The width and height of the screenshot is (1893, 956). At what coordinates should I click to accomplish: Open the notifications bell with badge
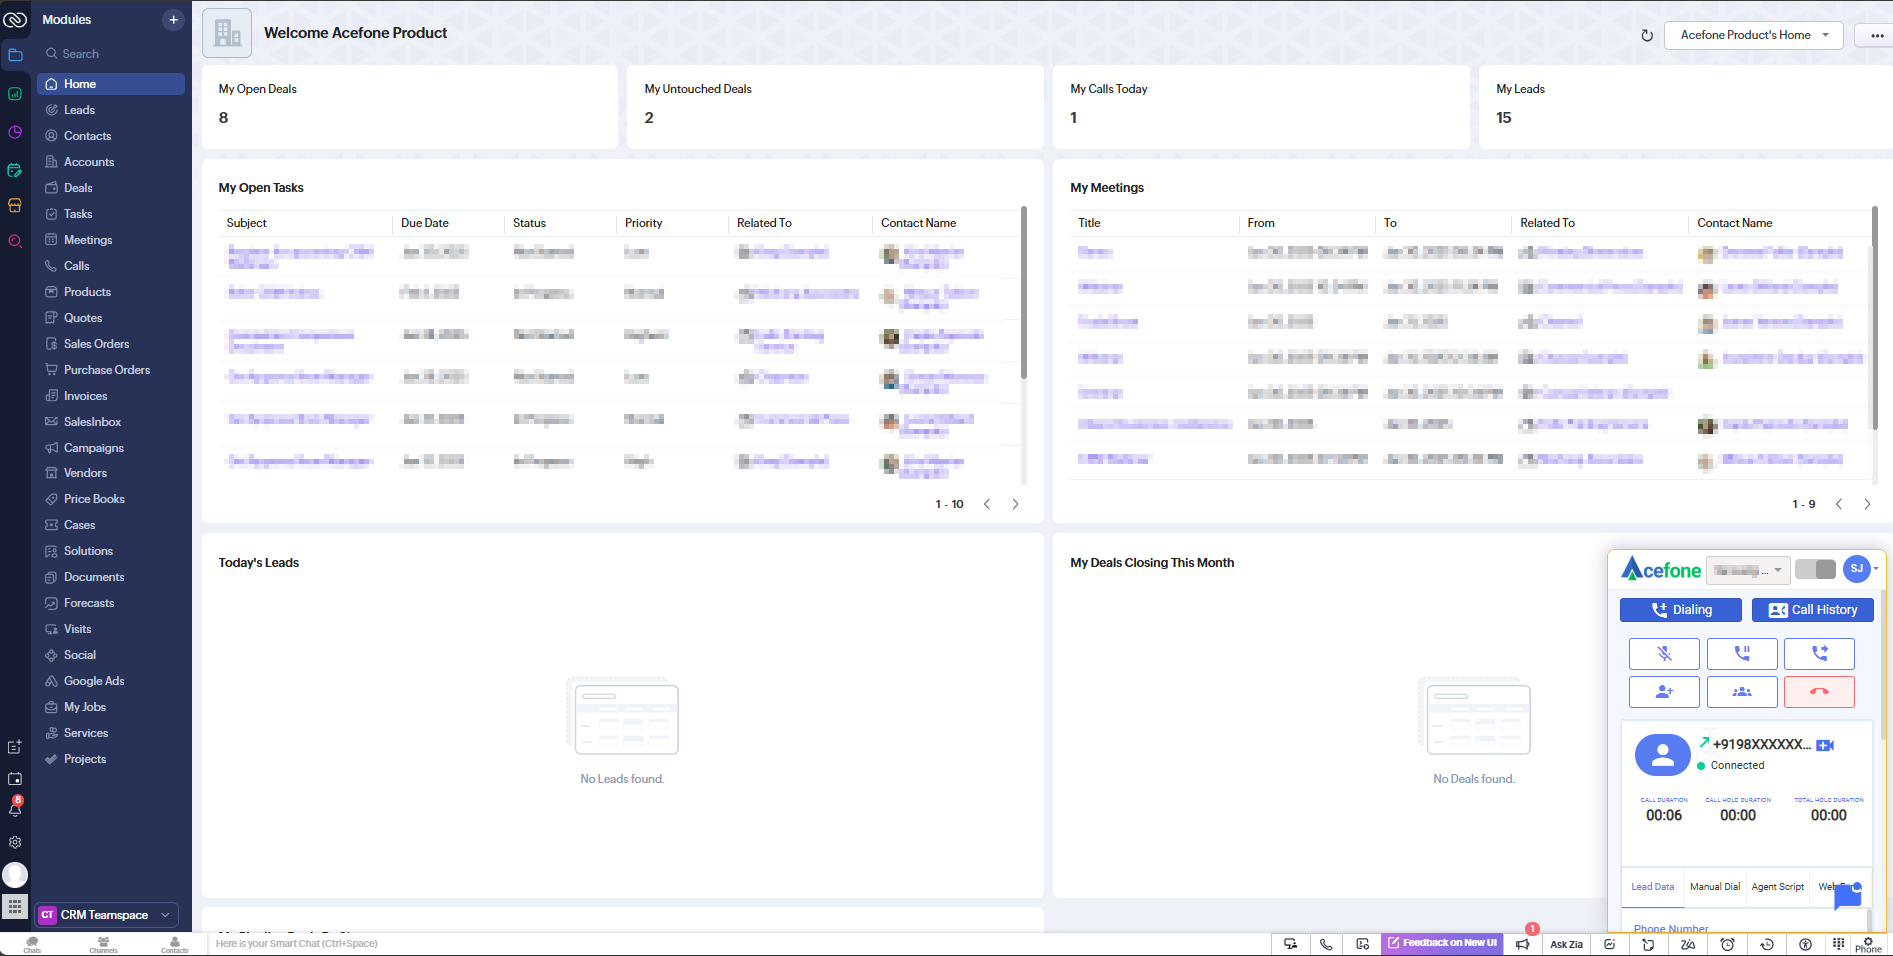[x=15, y=807]
